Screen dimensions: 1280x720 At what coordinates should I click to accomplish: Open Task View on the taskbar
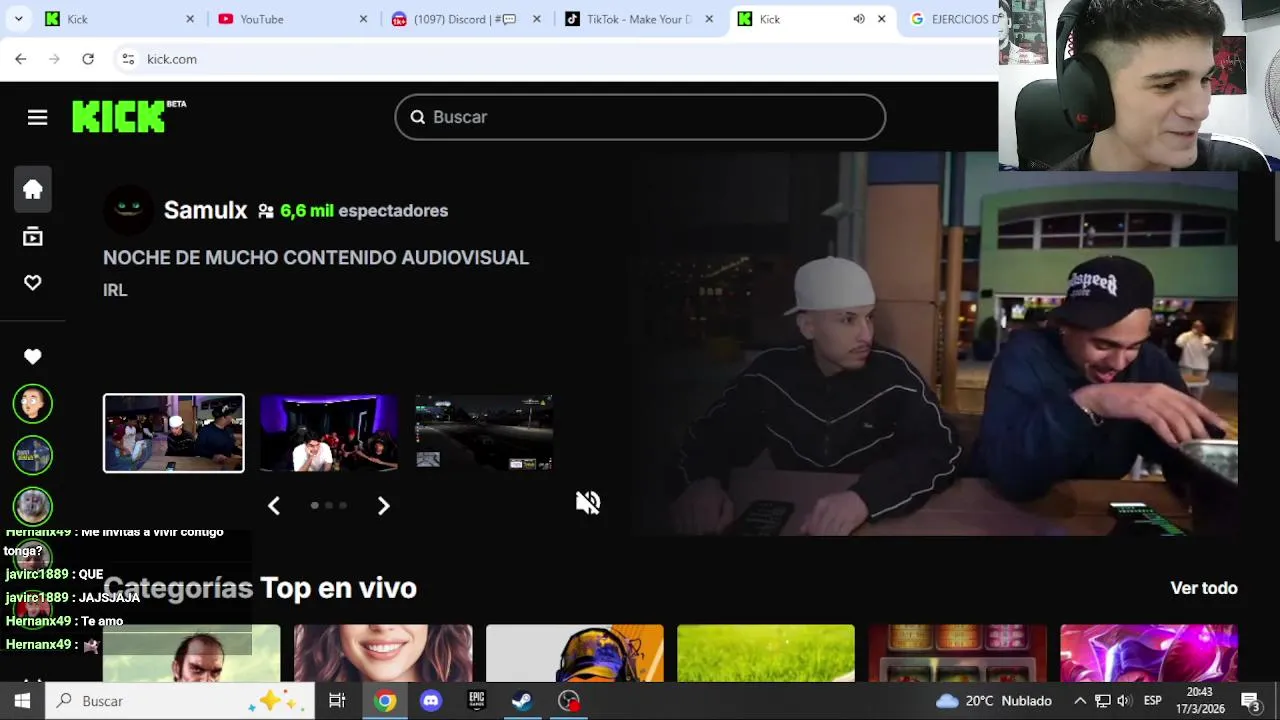click(x=337, y=701)
